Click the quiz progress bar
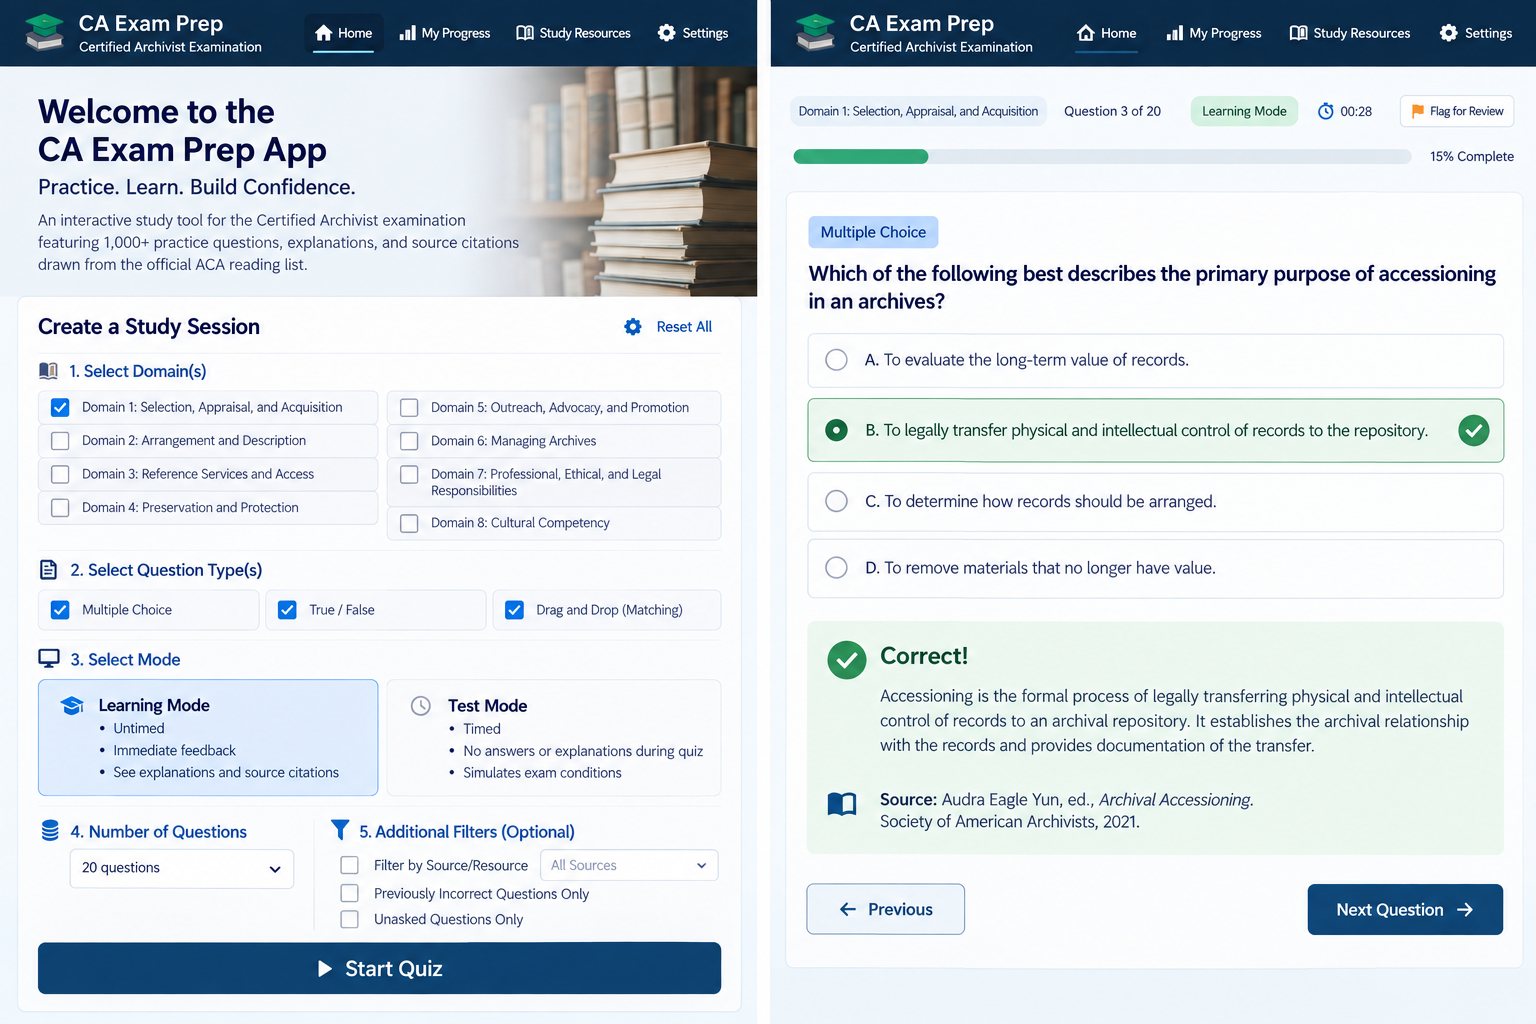1536x1024 pixels. click(x=1102, y=157)
